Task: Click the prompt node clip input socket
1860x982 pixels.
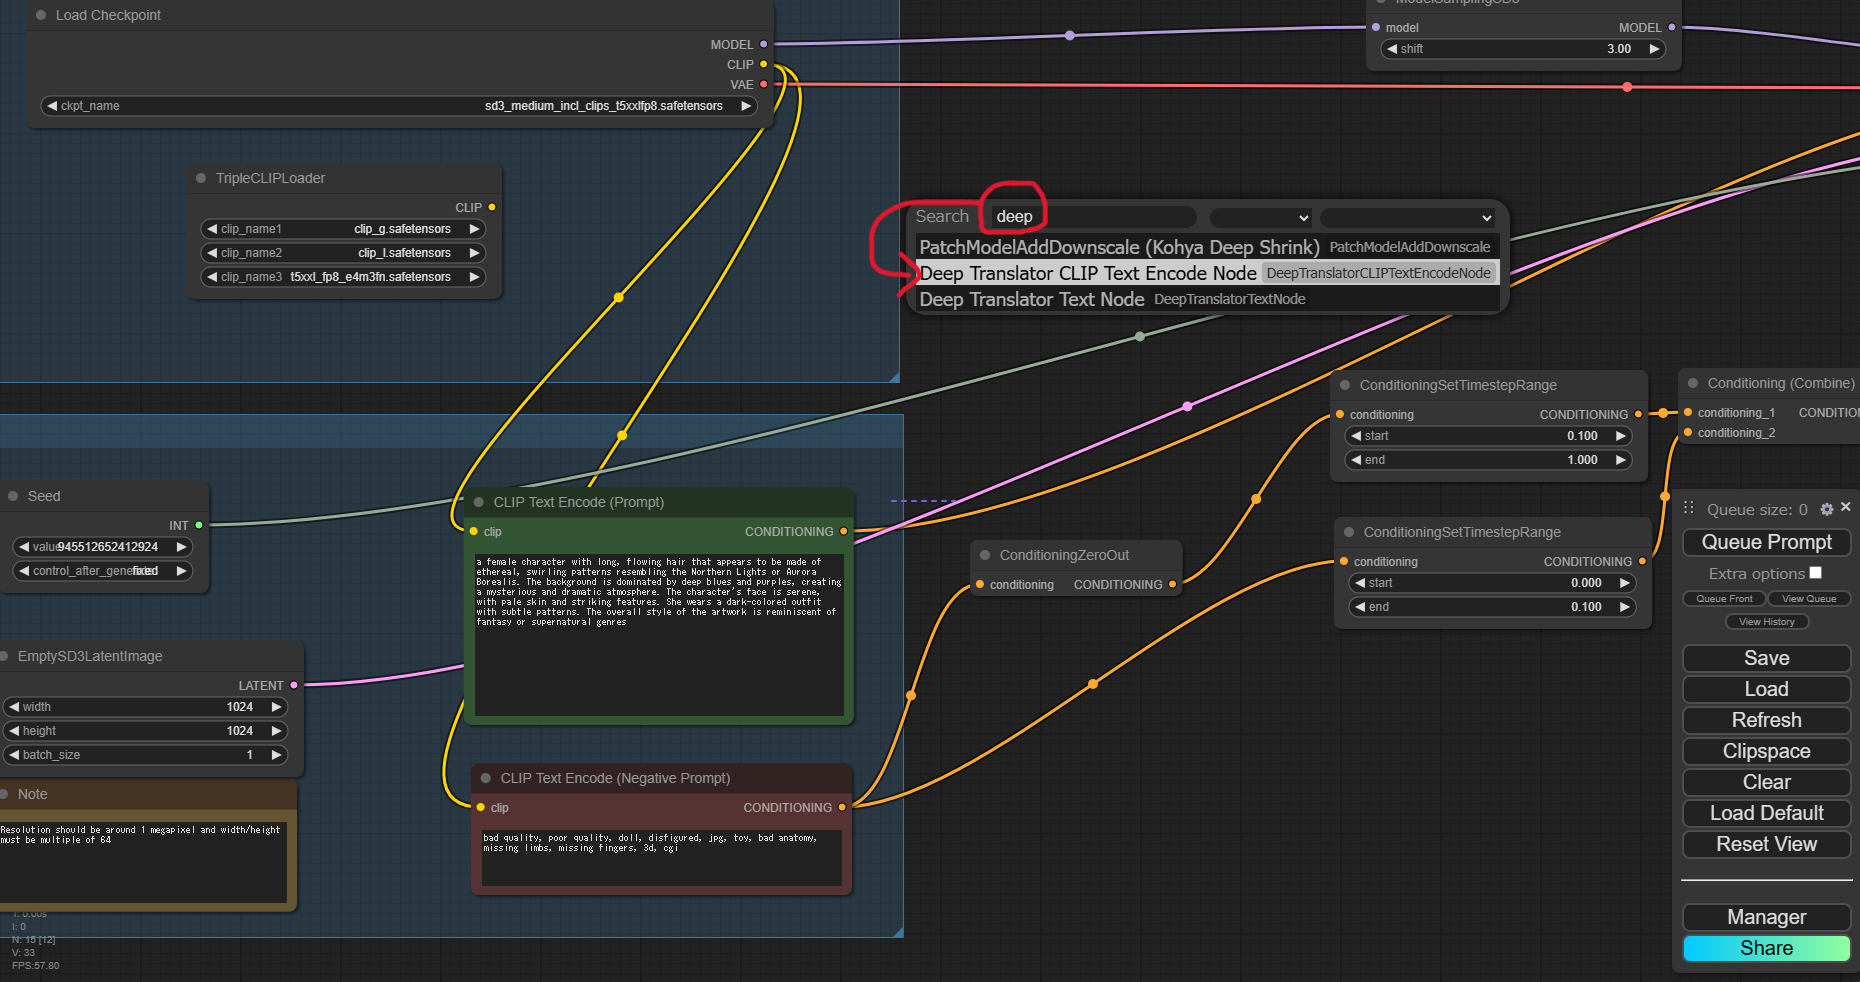Action: pyautogui.click(x=474, y=531)
